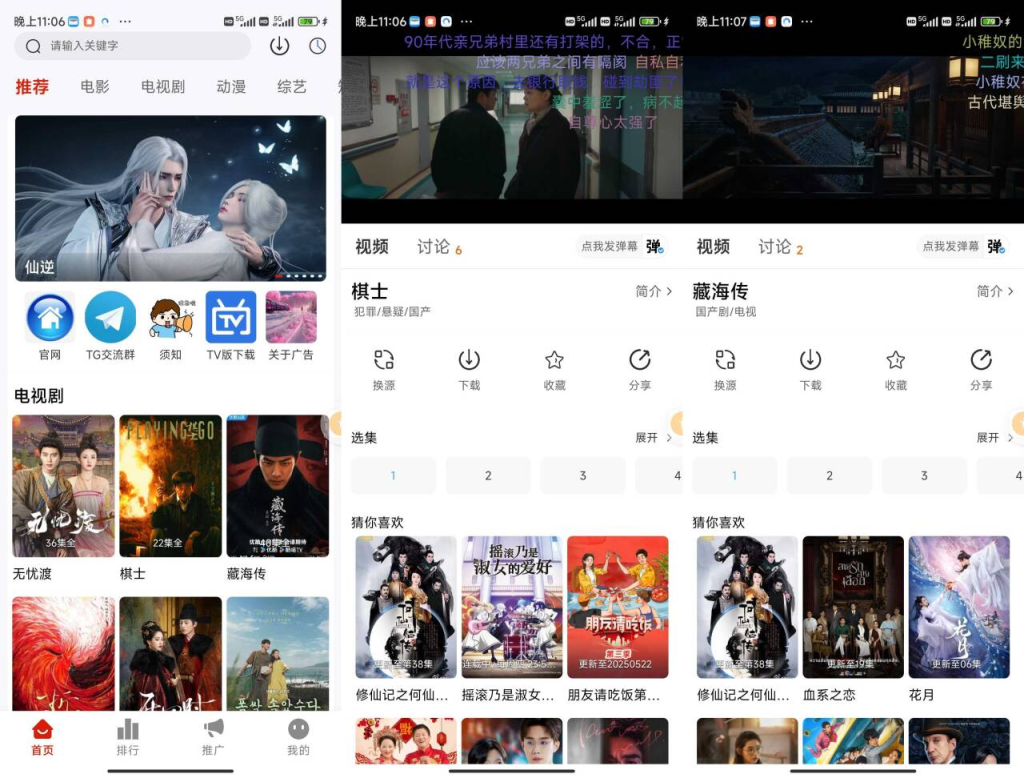Expand the 选集 list (展开) for 藏海传

pyautogui.click(x=995, y=438)
